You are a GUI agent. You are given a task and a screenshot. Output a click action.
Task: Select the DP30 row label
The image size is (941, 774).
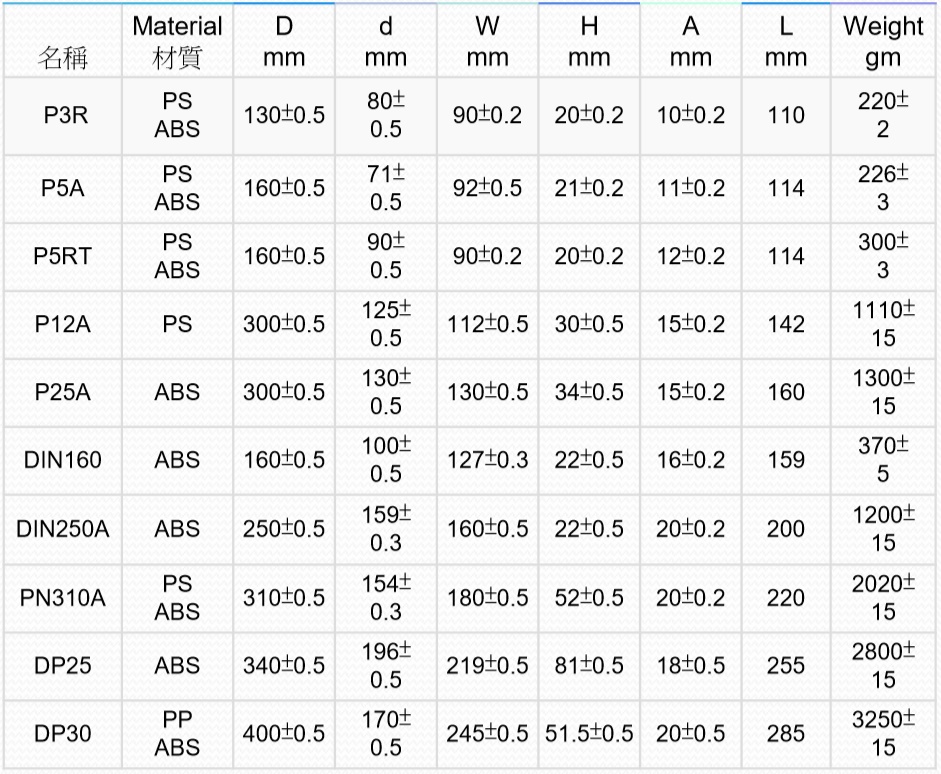(x=62, y=734)
